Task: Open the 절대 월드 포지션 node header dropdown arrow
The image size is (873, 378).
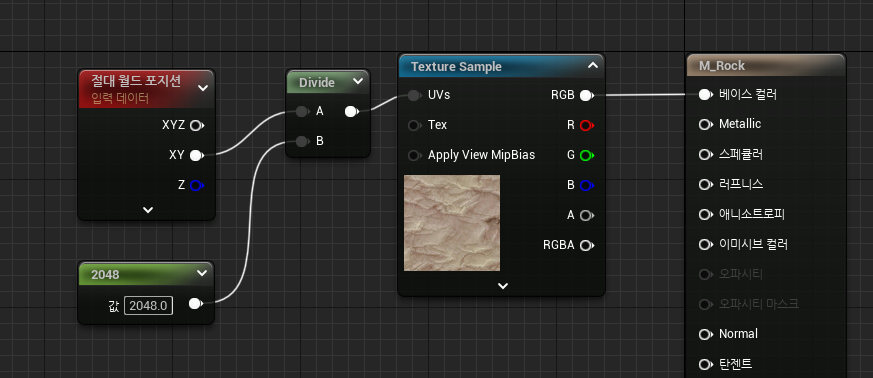Action: pos(203,88)
